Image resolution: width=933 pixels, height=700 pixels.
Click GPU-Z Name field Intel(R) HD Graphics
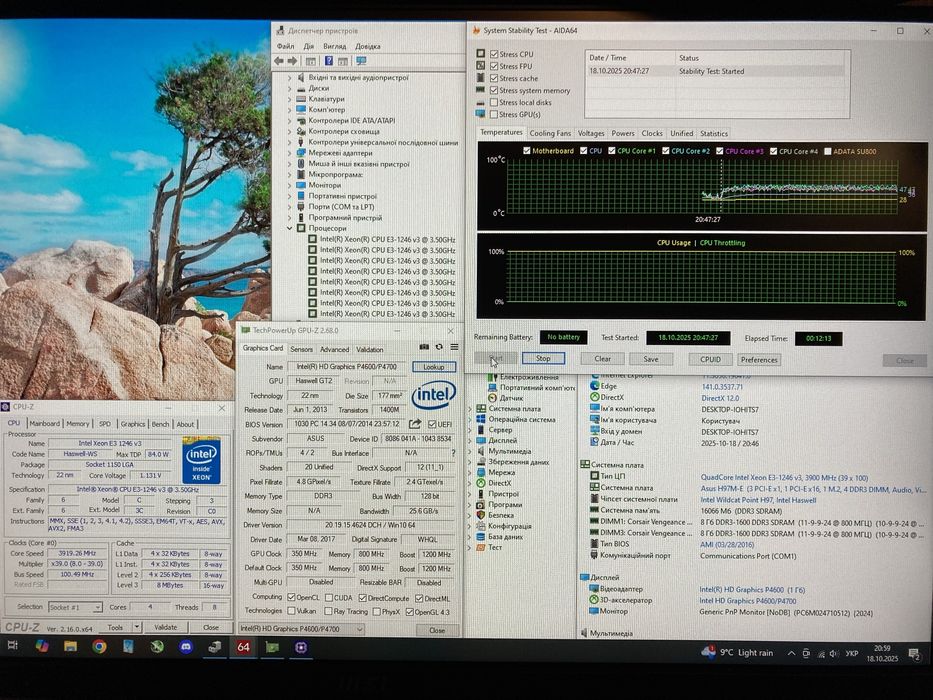point(348,367)
